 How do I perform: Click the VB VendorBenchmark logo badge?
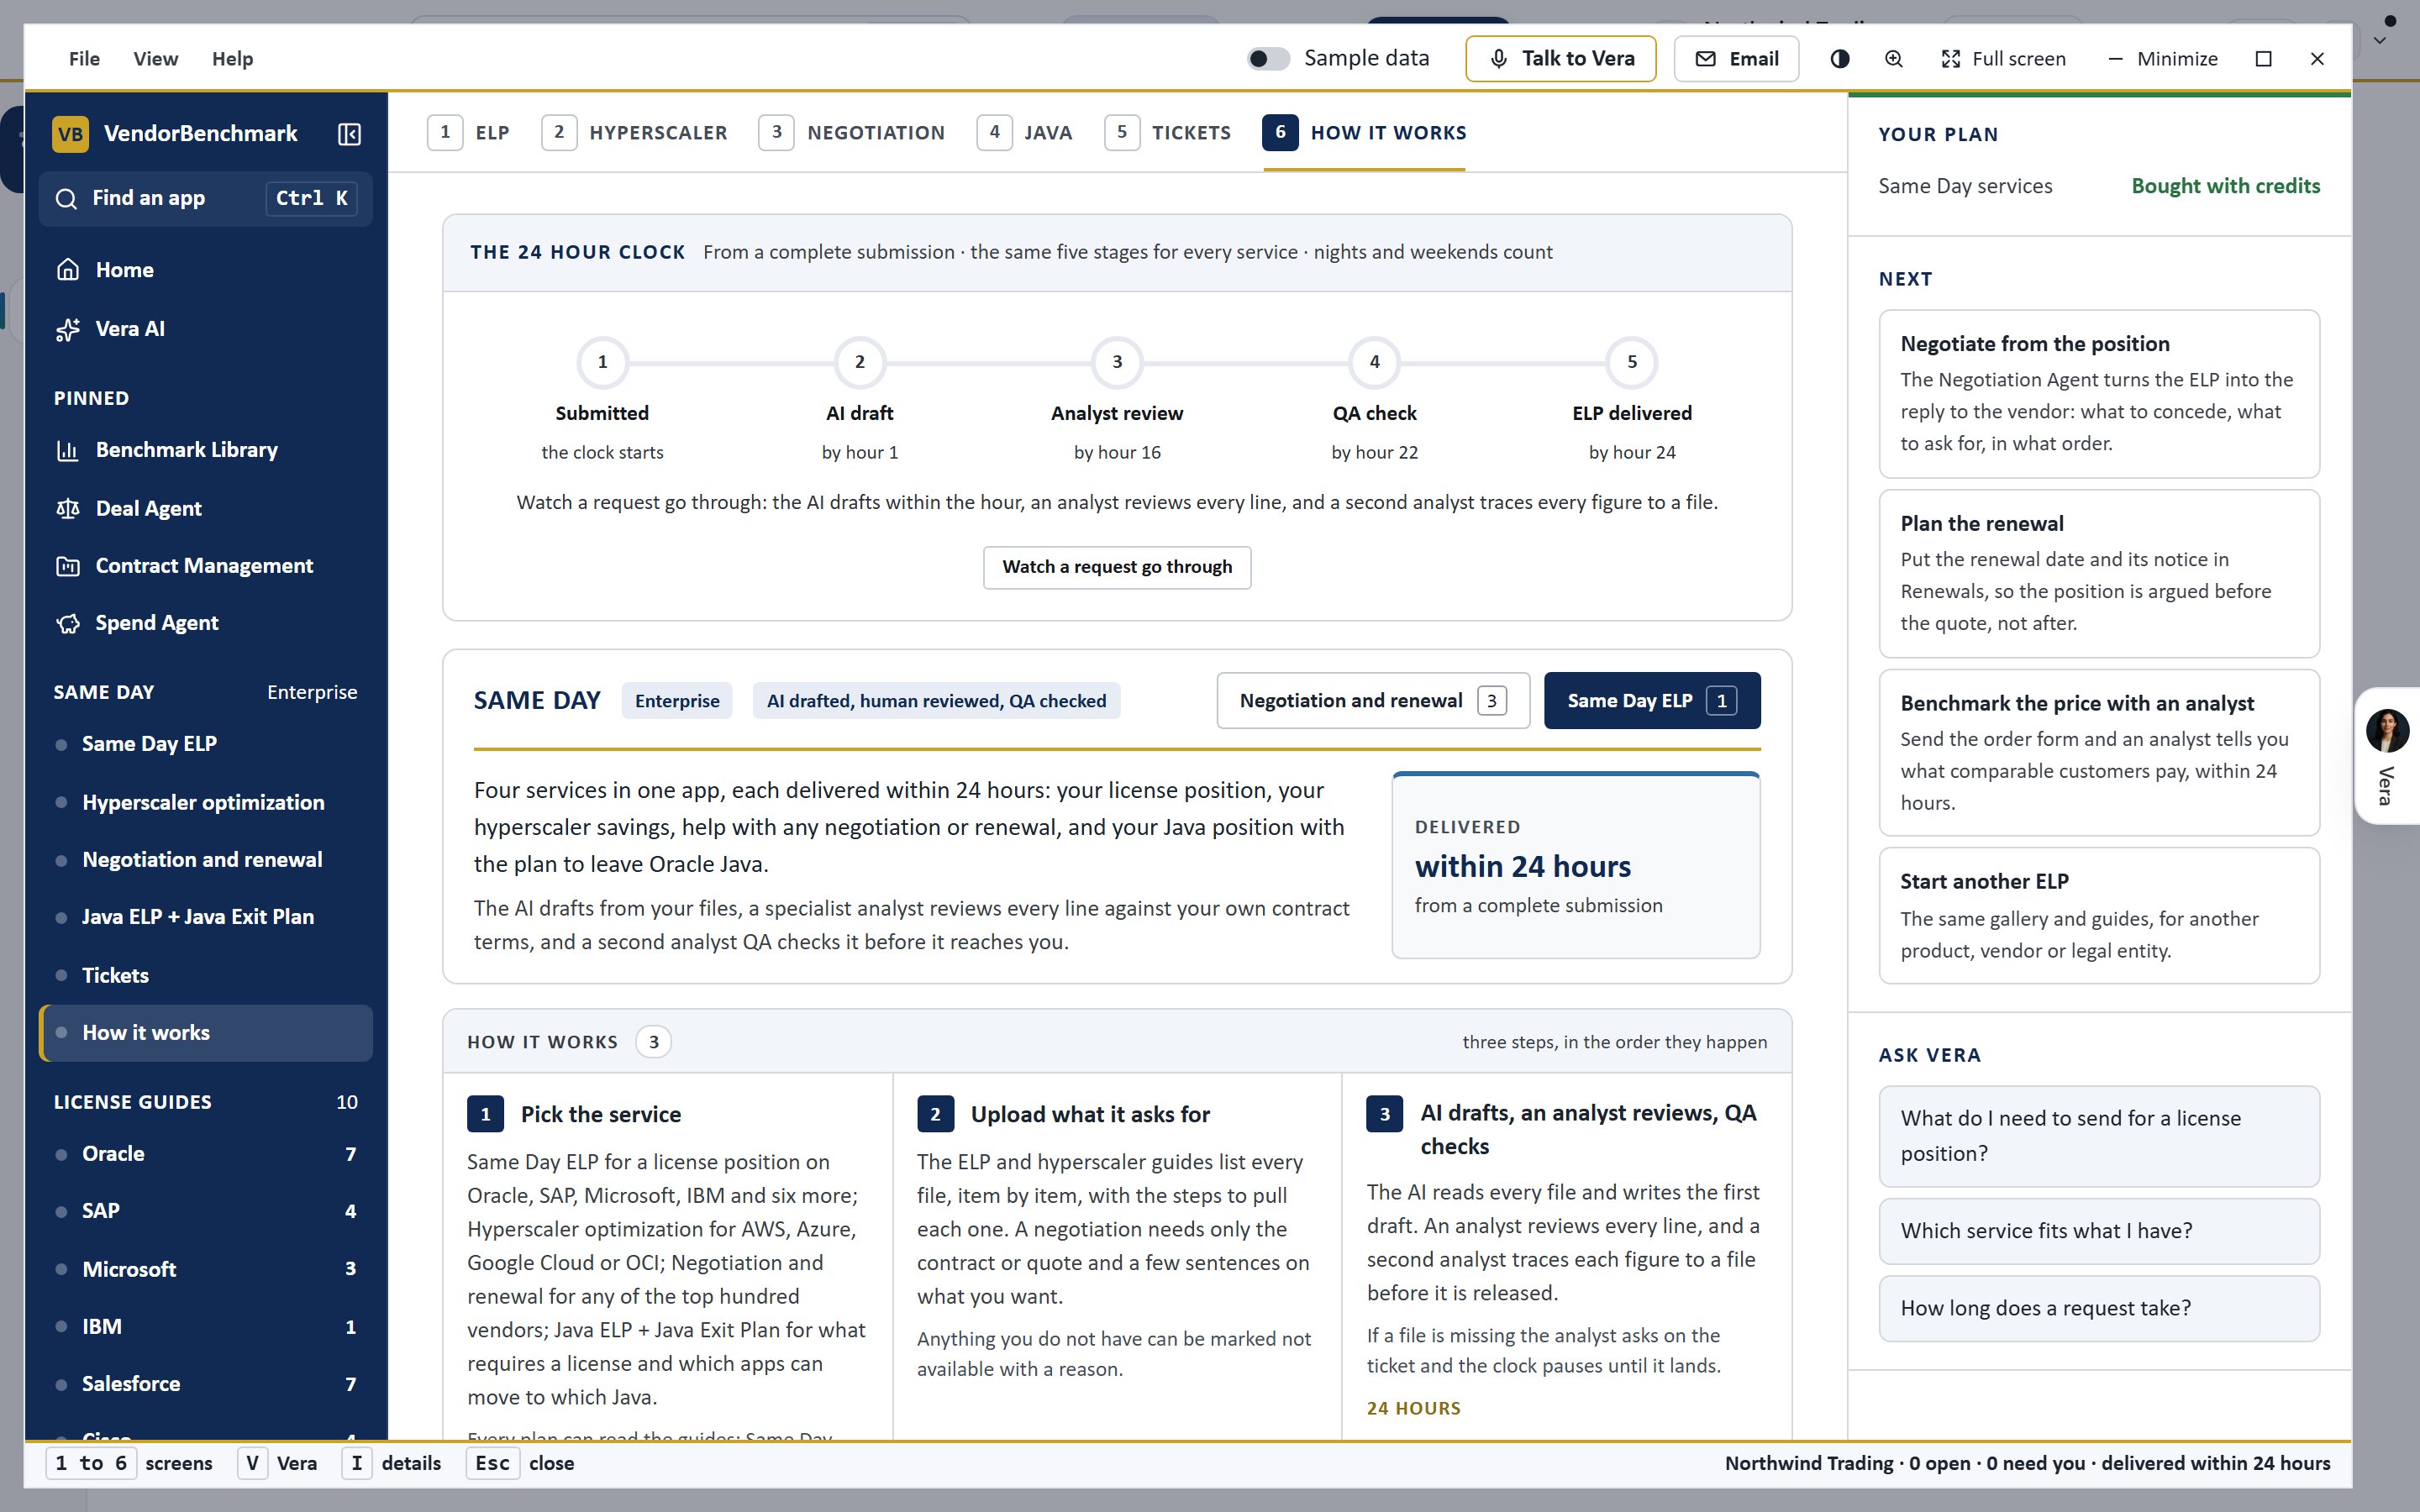click(71, 134)
